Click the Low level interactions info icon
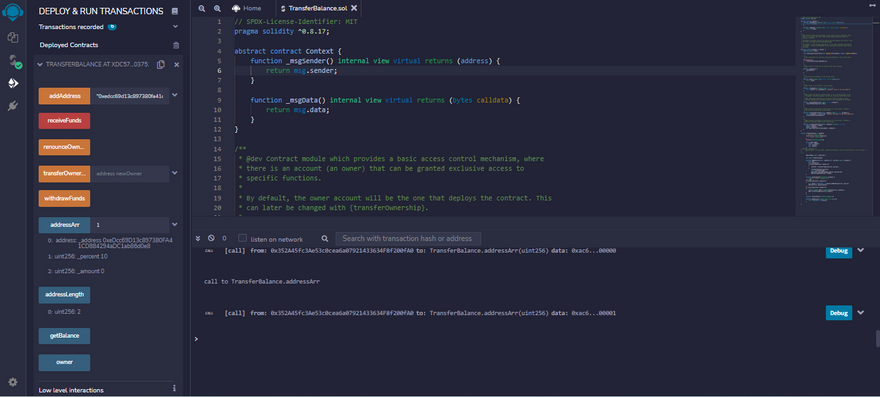The width and height of the screenshot is (880, 397). [175, 388]
